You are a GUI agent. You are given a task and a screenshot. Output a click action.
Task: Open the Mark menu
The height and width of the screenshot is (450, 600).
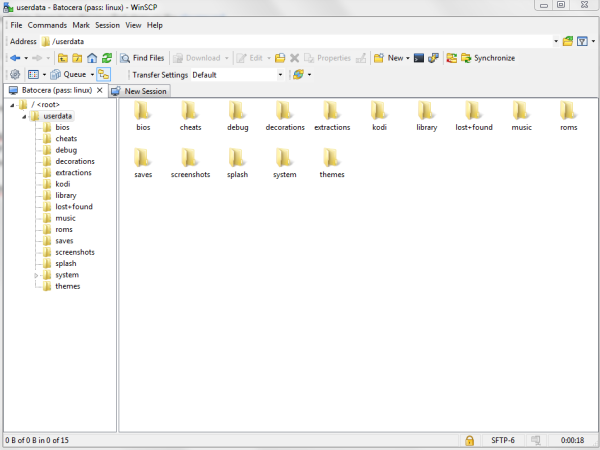(x=81, y=25)
